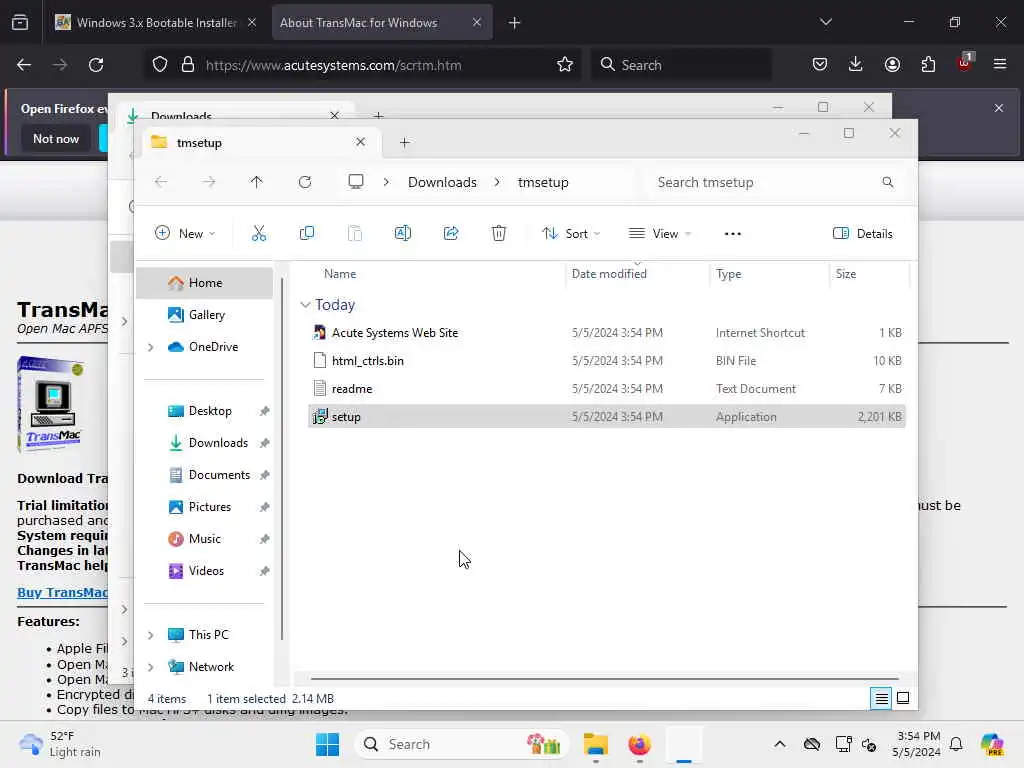Click the Rename icon in Explorer toolbar
This screenshot has height=768, width=1024.
(x=402, y=233)
